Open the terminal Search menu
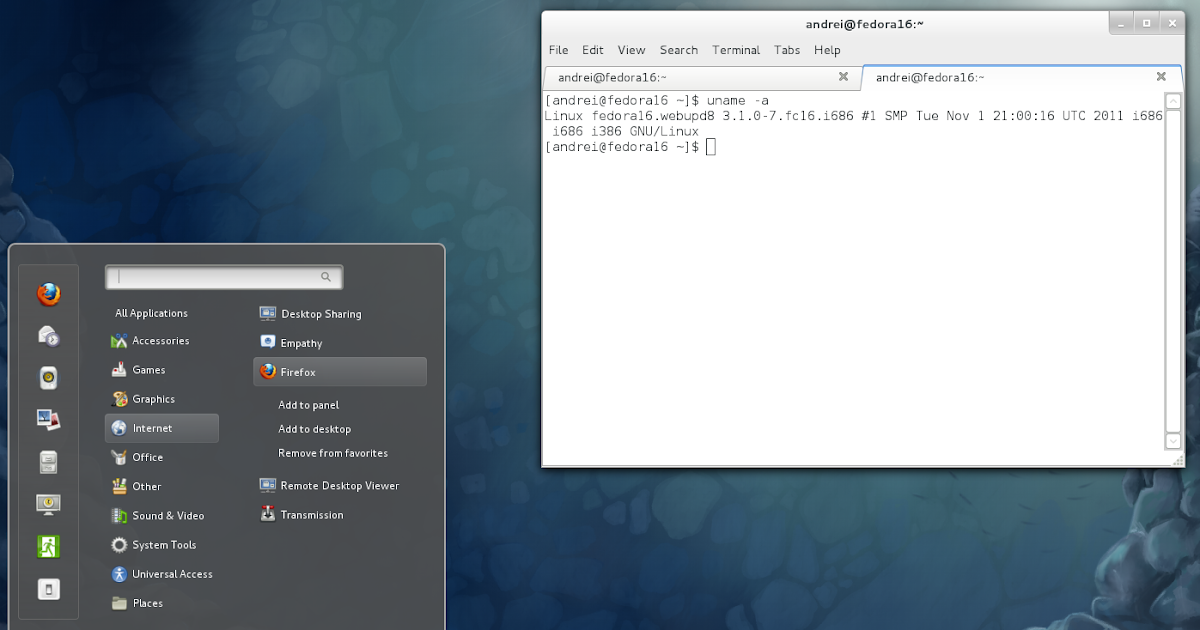Image resolution: width=1200 pixels, height=630 pixels. tap(679, 50)
